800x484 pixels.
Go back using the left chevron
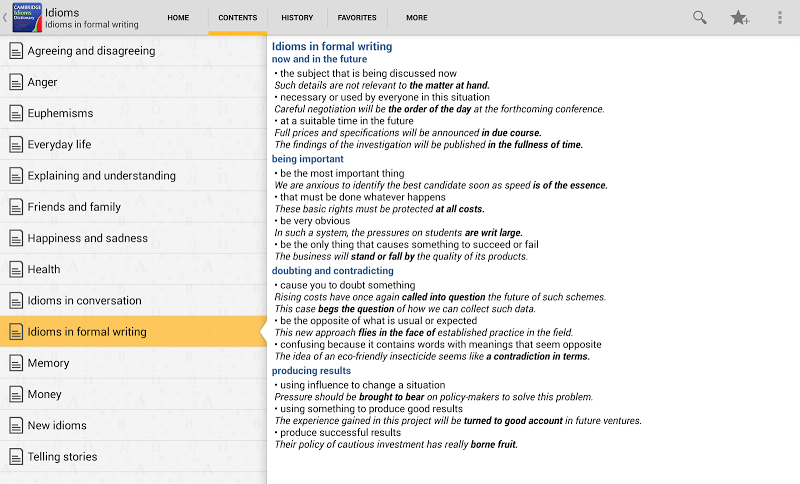click(x=5, y=17)
